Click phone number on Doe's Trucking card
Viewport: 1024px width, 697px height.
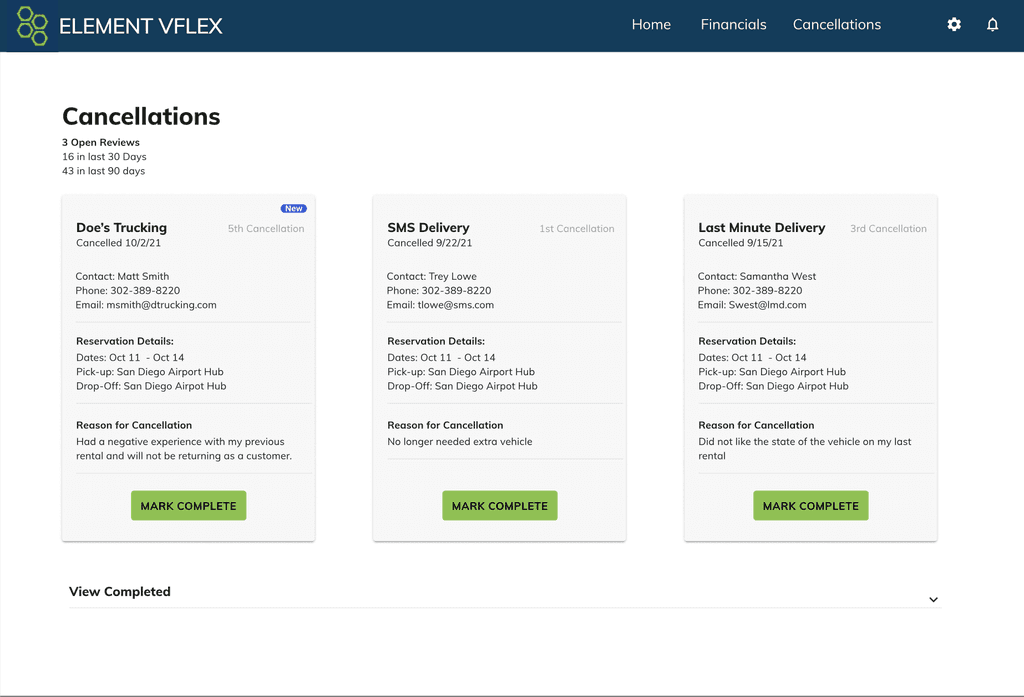click(x=145, y=291)
